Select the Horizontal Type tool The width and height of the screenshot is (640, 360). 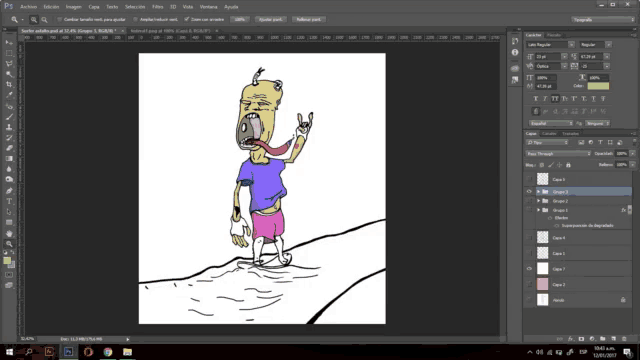[9, 201]
